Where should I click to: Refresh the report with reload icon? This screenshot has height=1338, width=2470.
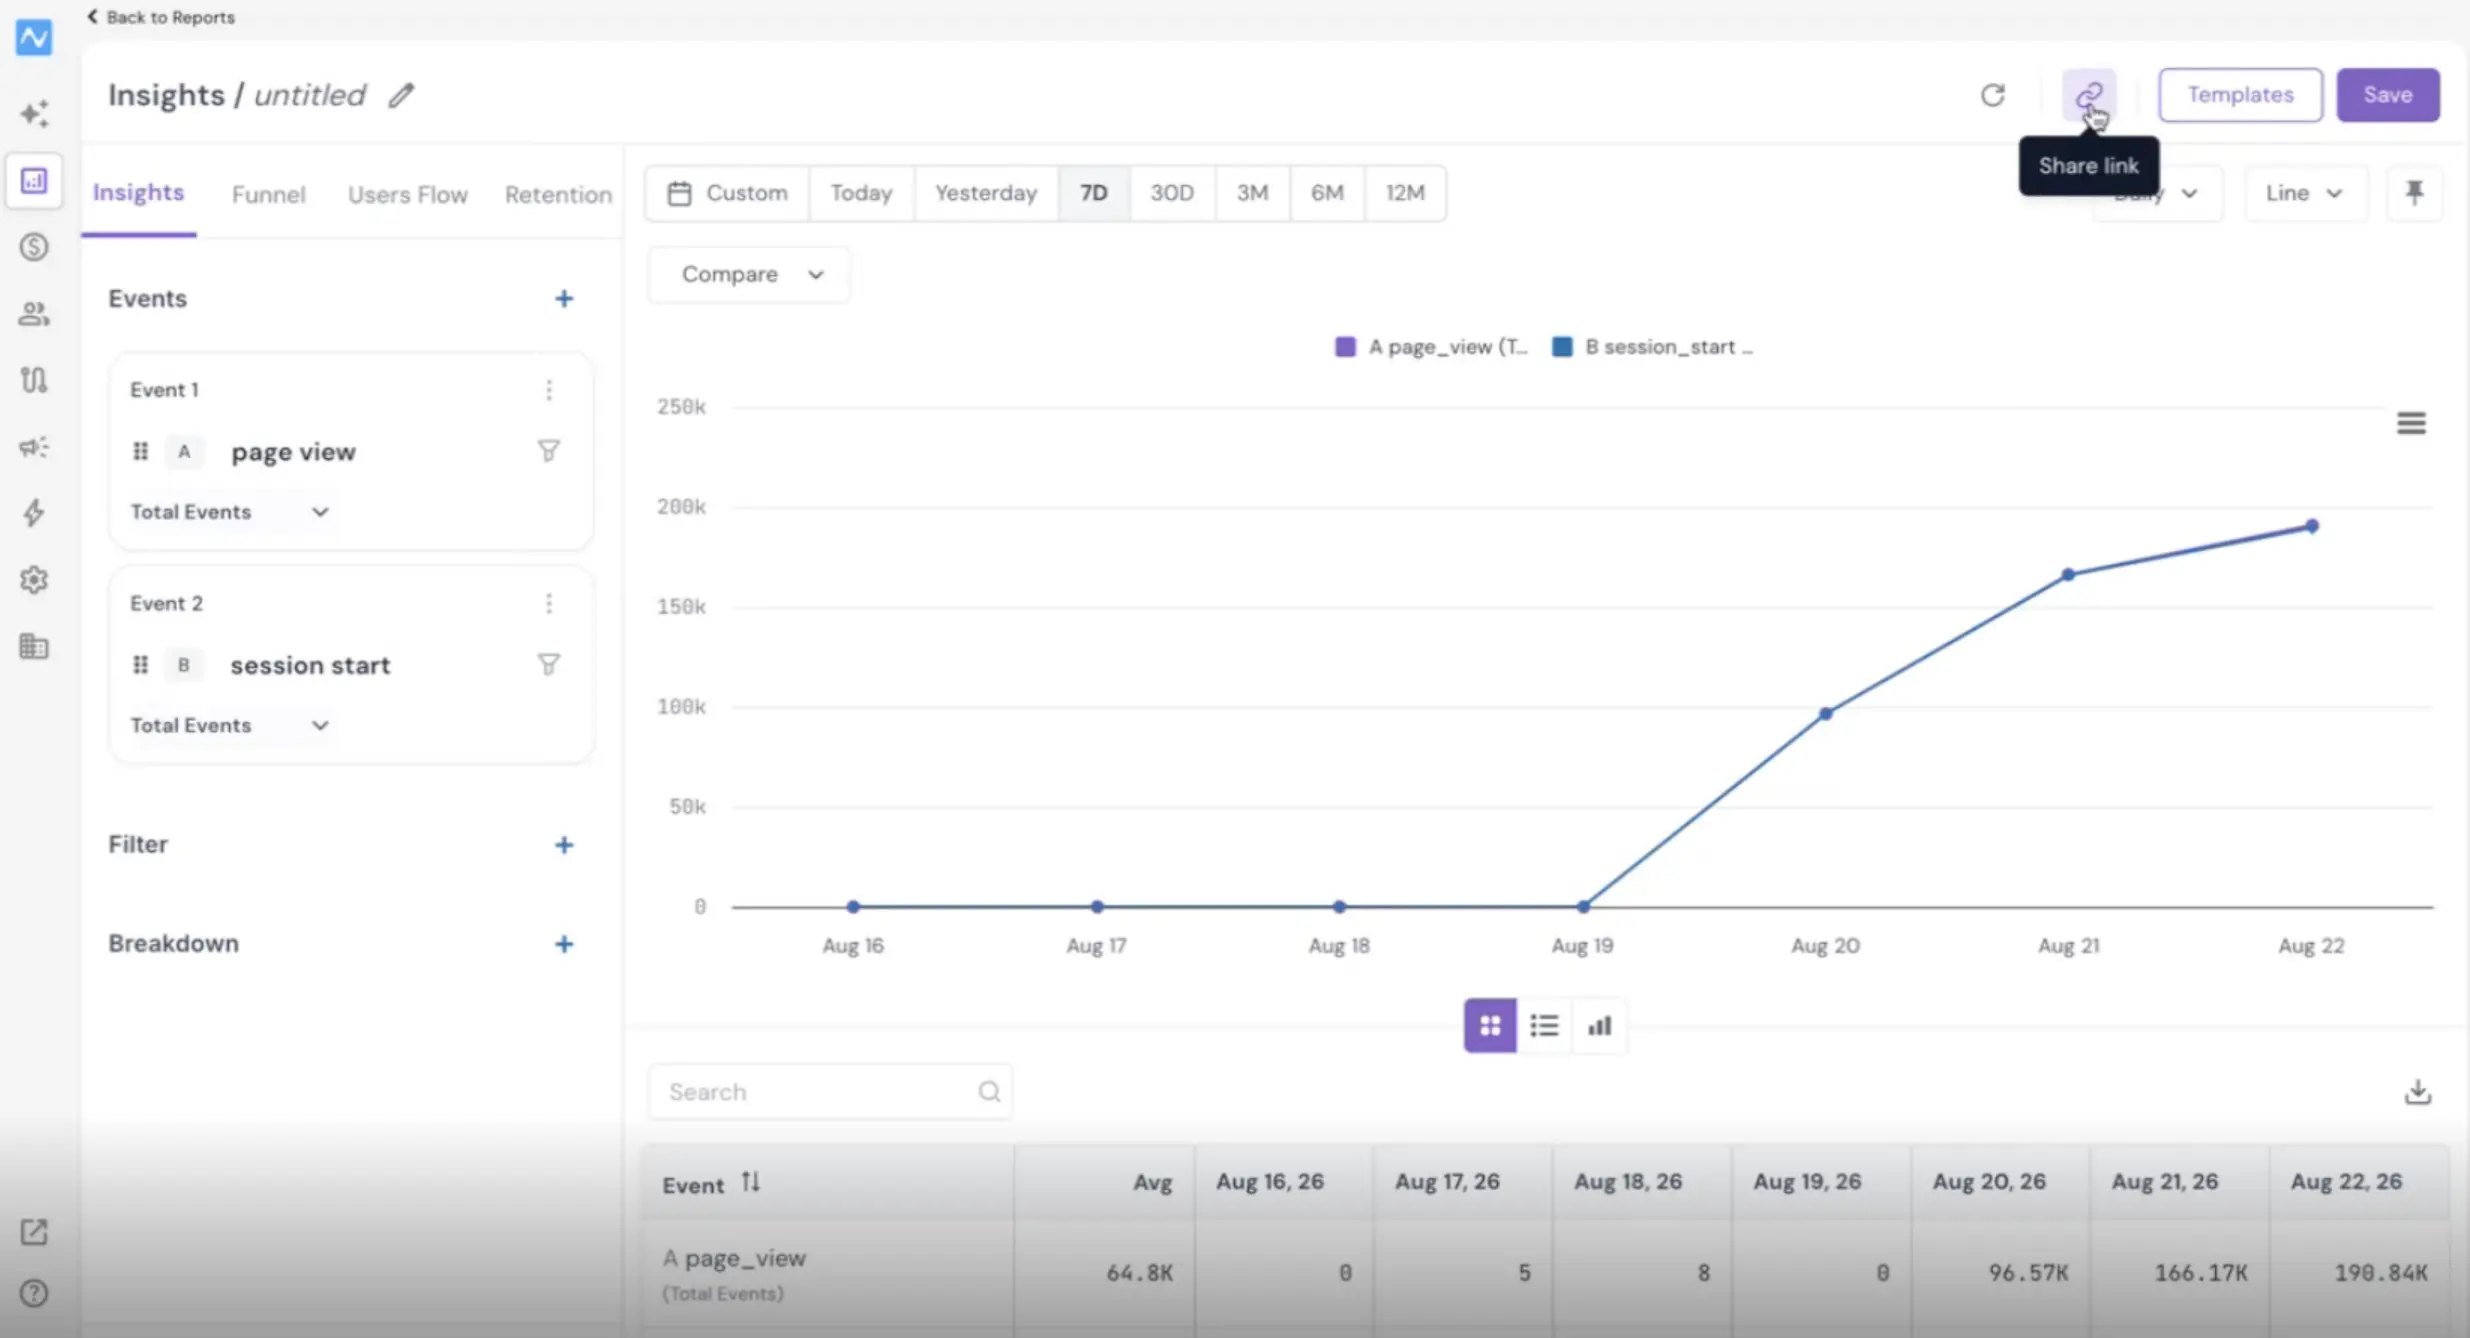1993,95
